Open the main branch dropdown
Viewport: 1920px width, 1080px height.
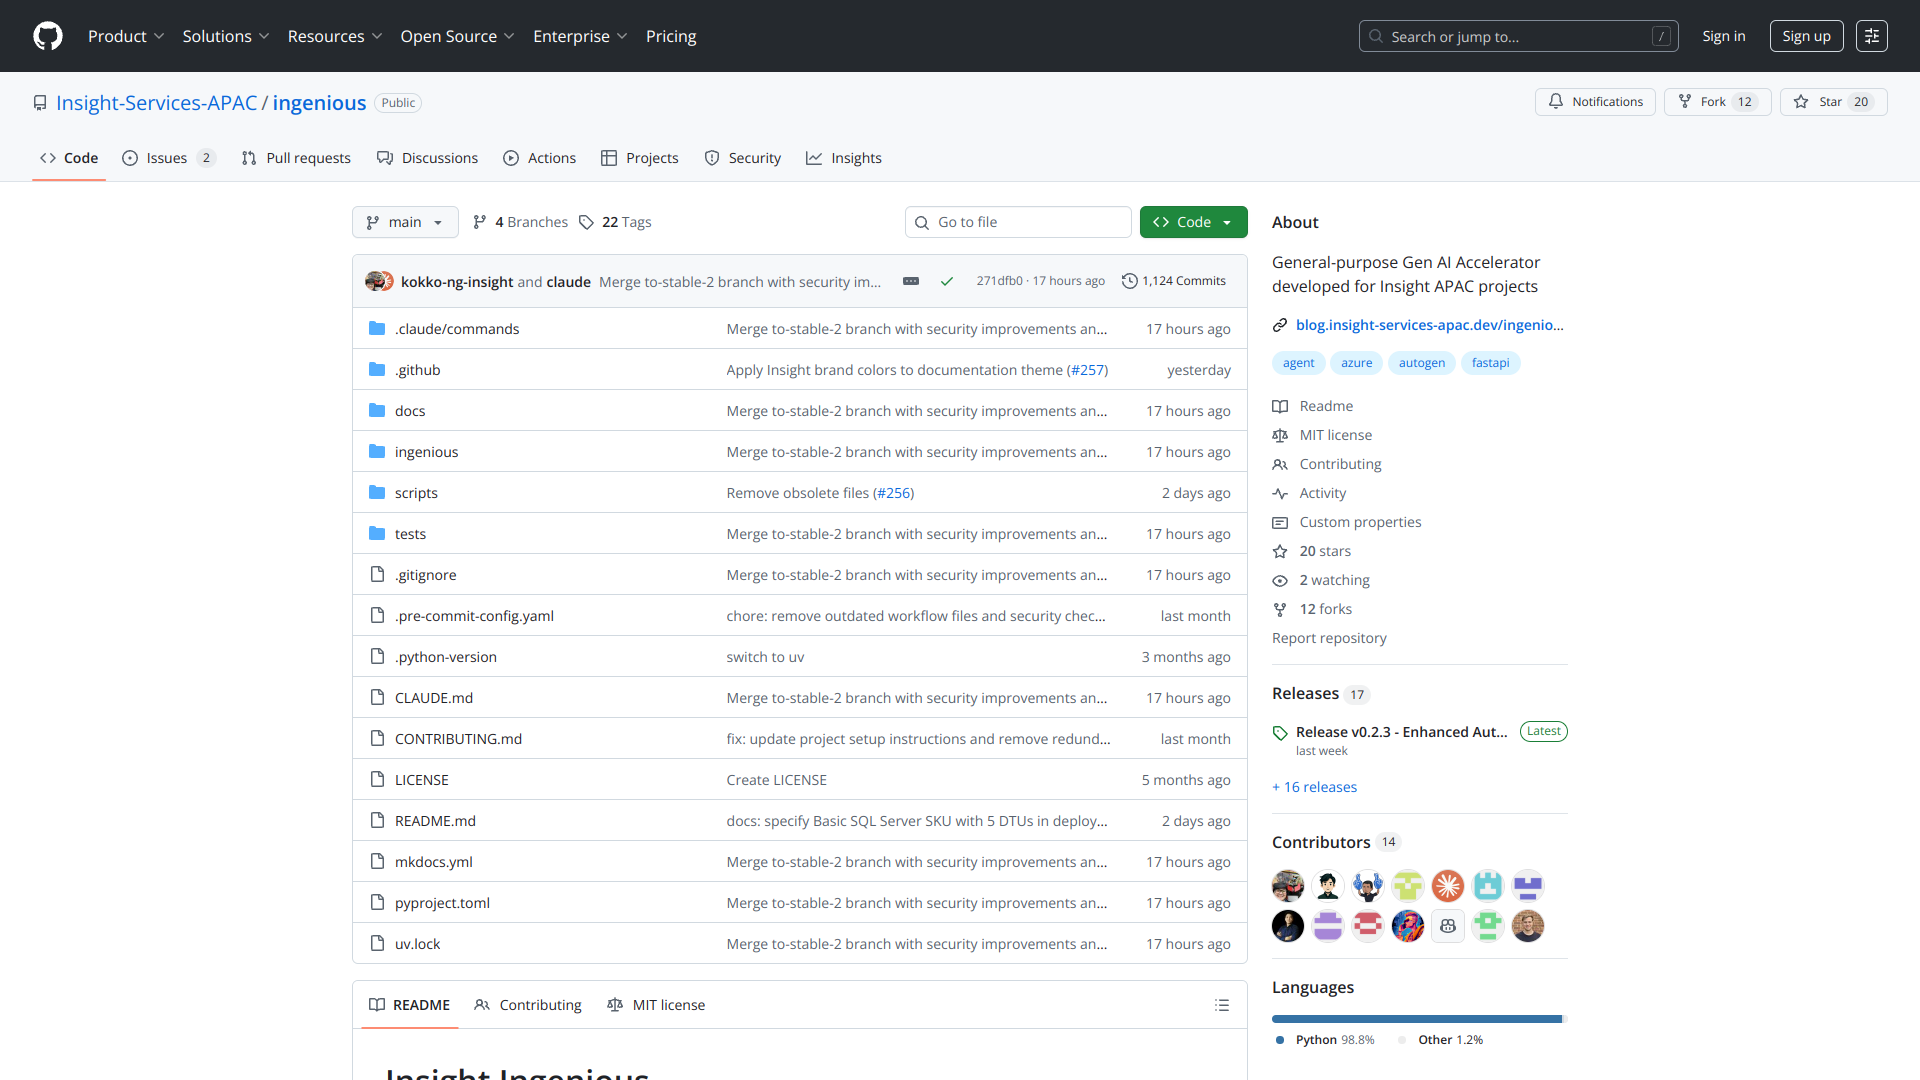405,222
